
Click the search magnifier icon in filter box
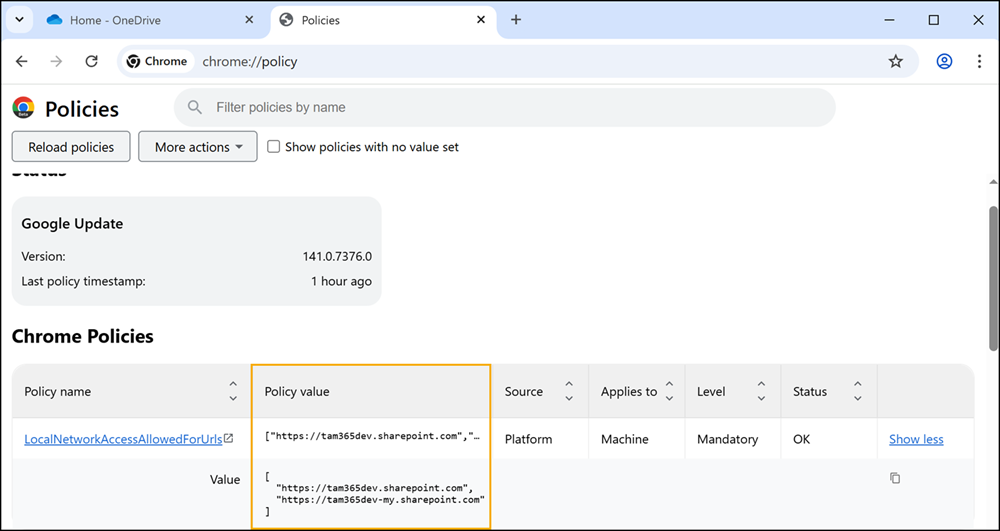[195, 107]
